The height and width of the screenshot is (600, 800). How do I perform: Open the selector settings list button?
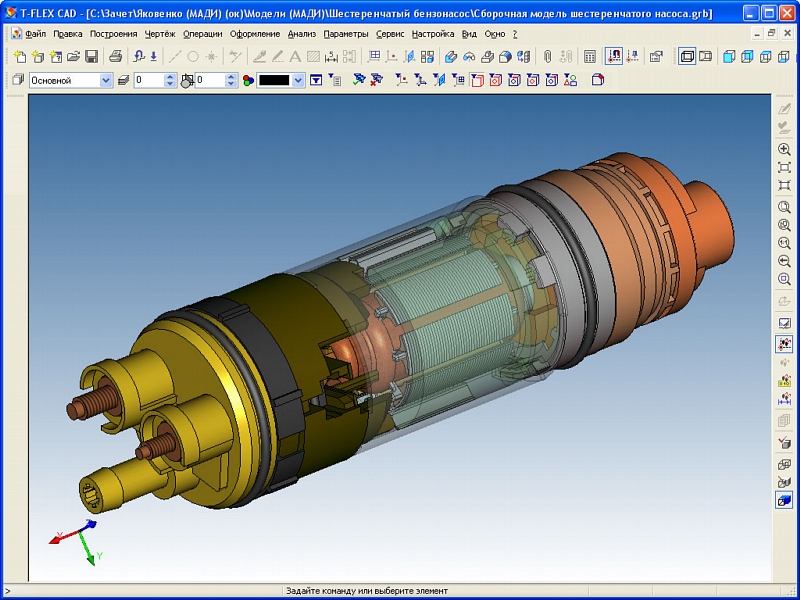(x=335, y=80)
